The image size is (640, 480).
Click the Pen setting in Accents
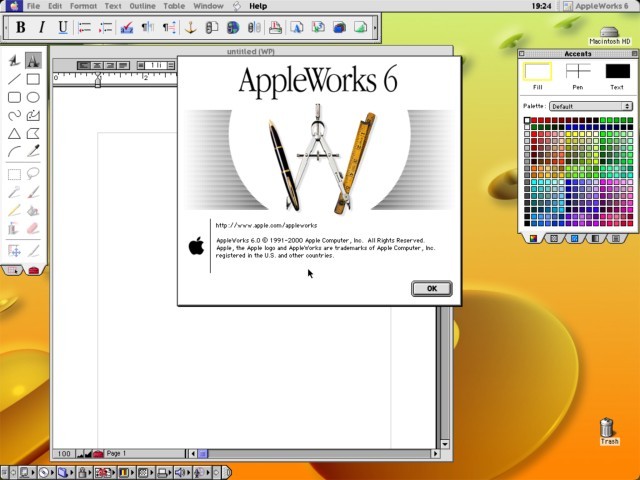tap(578, 71)
